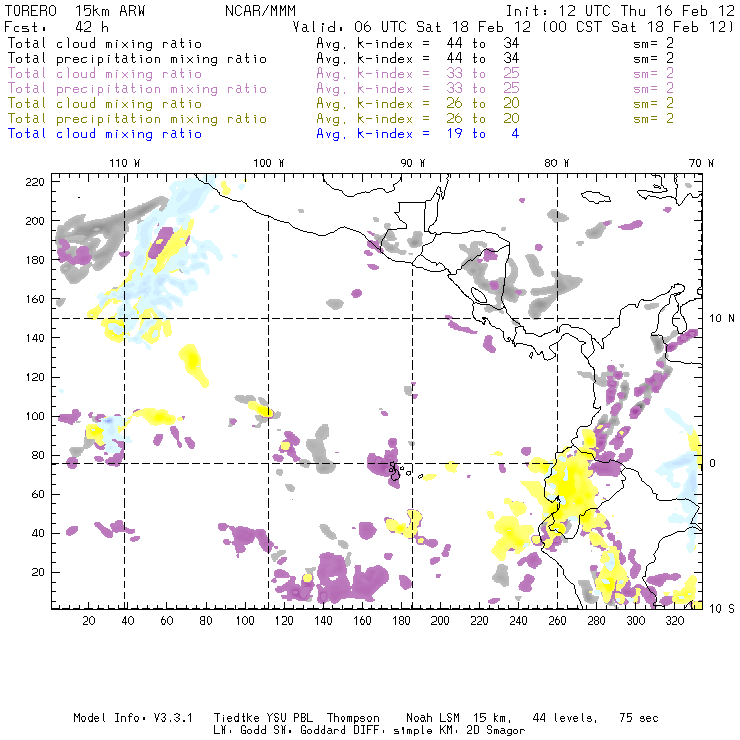Select the "Thompson" microphysics label in the footer
The height and width of the screenshot is (740, 740).
353,718
